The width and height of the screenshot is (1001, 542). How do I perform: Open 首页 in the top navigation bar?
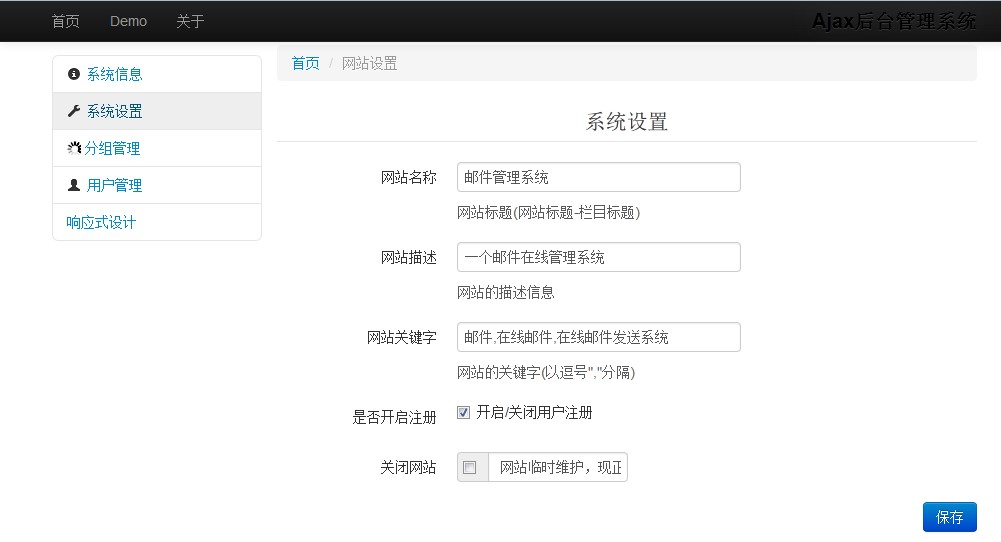point(66,21)
